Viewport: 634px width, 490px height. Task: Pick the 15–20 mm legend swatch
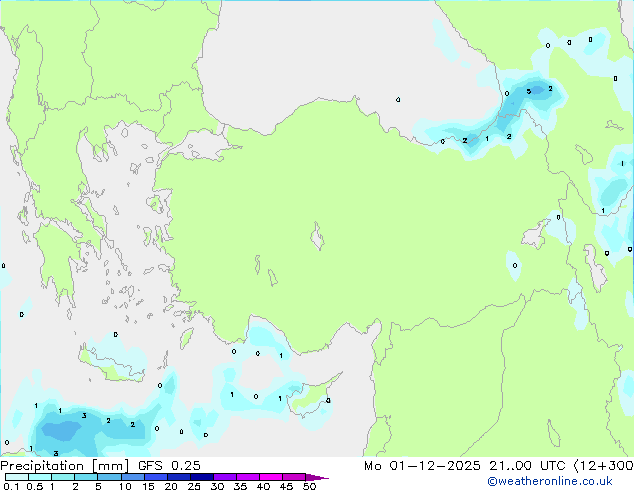(x=156, y=477)
